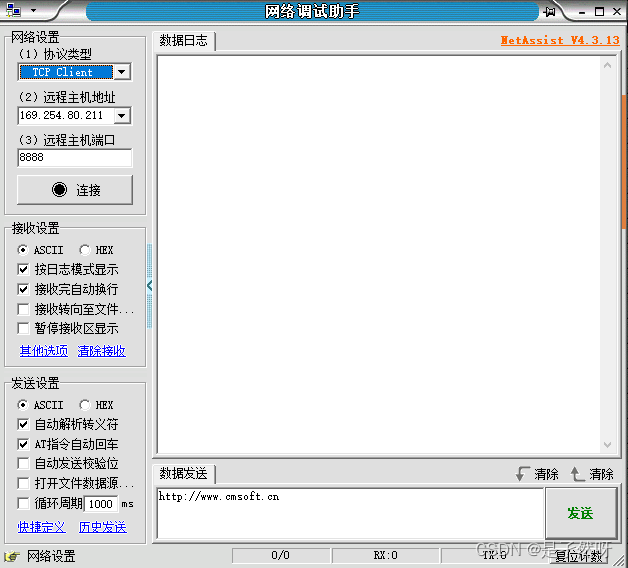The height and width of the screenshot is (568, 628).
Task: Click the remote port field 8888
Action: 74,157
